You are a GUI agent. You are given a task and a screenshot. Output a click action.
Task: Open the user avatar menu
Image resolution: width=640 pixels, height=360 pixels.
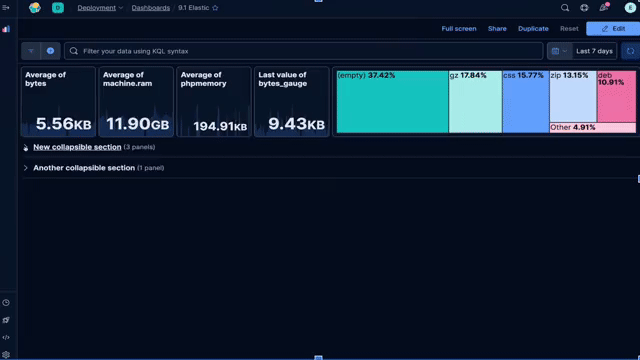click(630, 8)
